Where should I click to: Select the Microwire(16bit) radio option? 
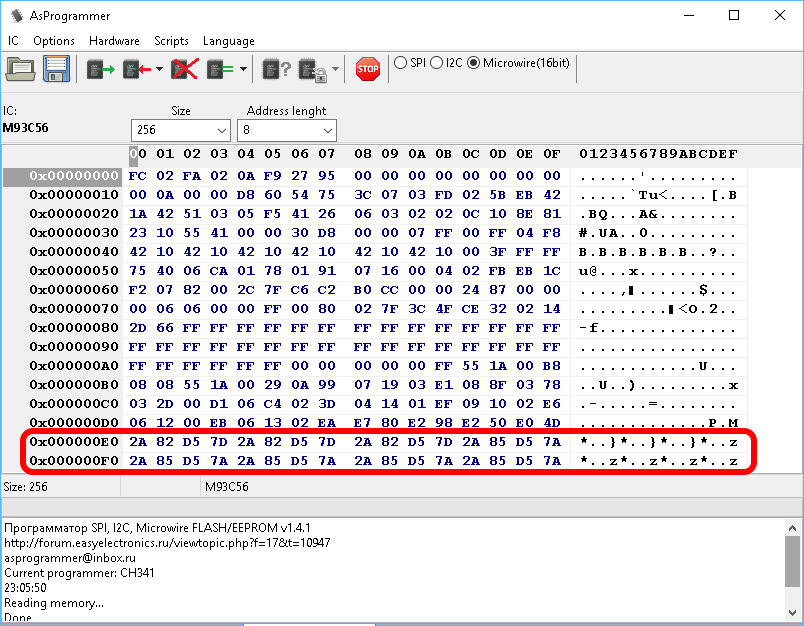tap(474, 62)
